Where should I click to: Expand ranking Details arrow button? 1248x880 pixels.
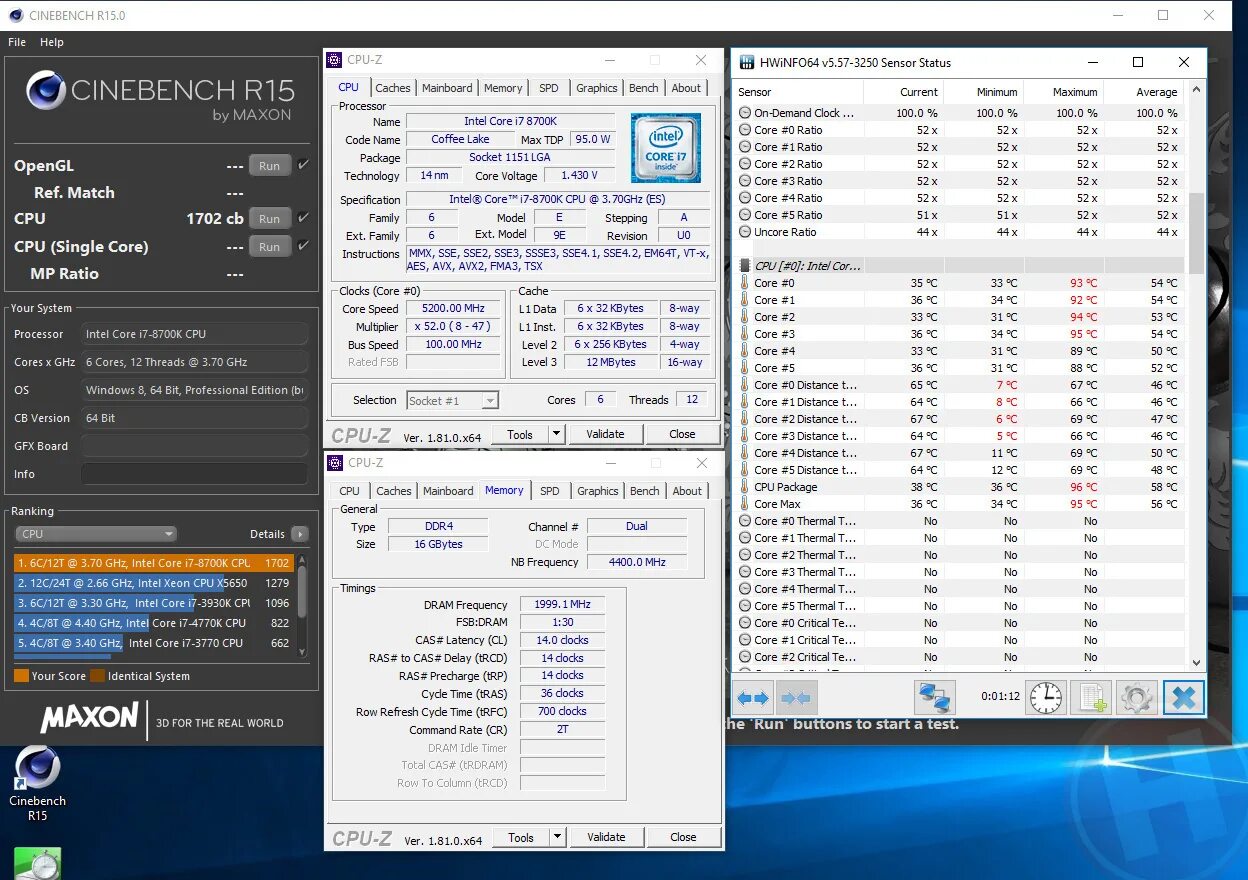pos(299,534)
